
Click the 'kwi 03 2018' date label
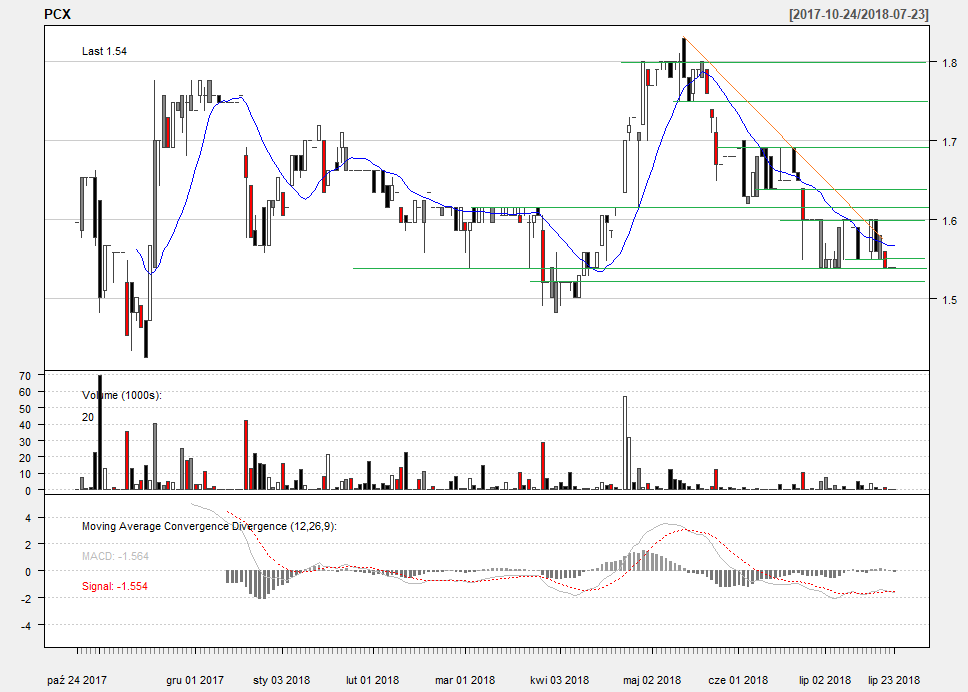(x=559, y=680)
